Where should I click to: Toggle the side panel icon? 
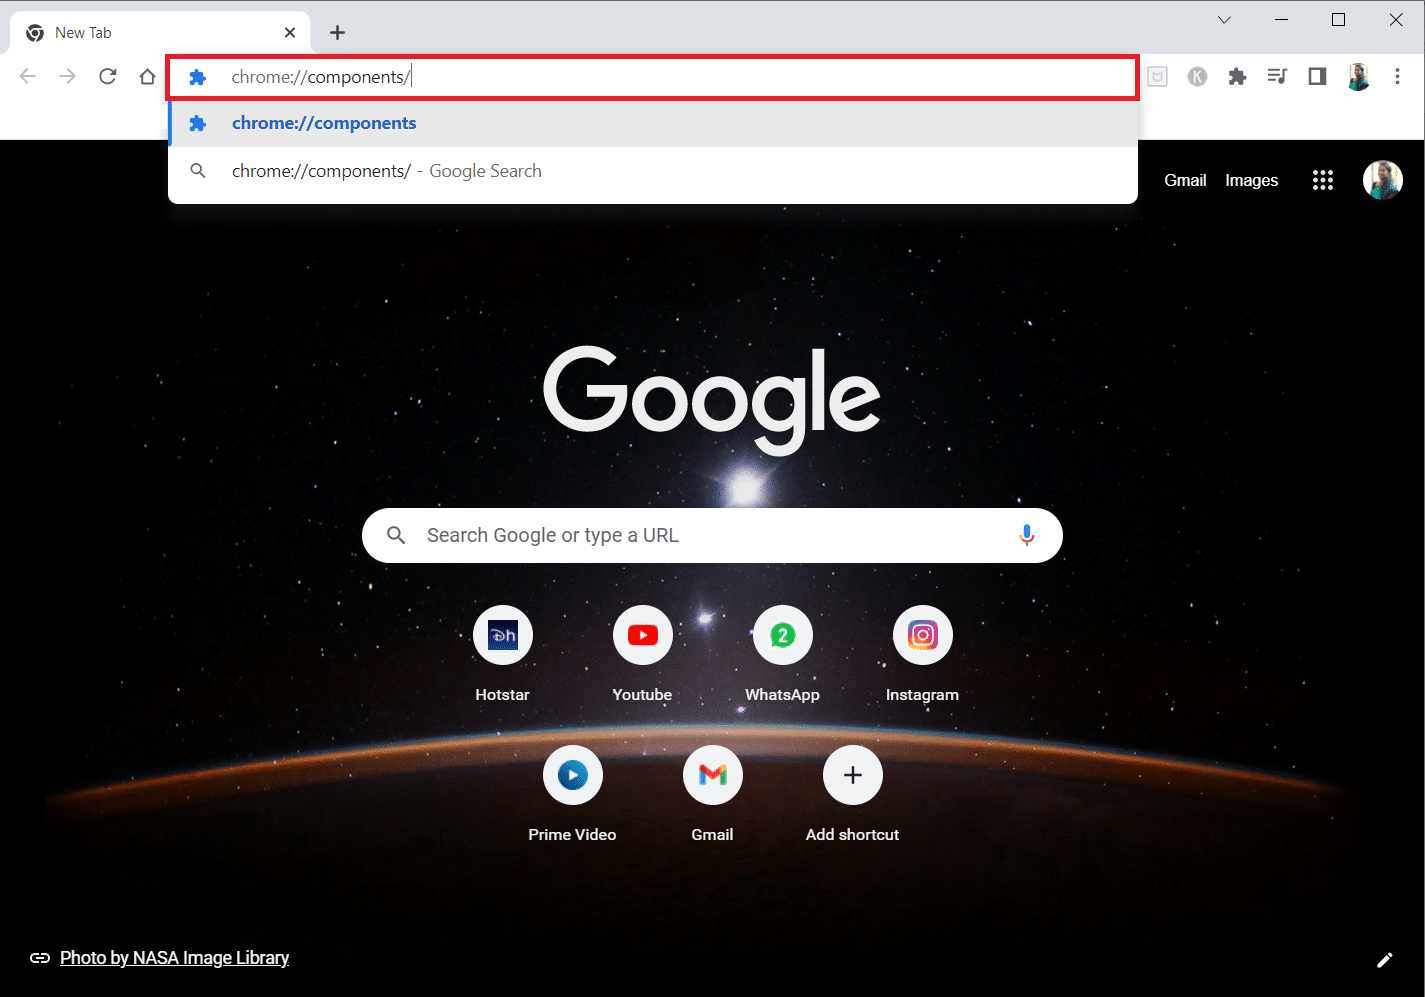[1317, 76]
